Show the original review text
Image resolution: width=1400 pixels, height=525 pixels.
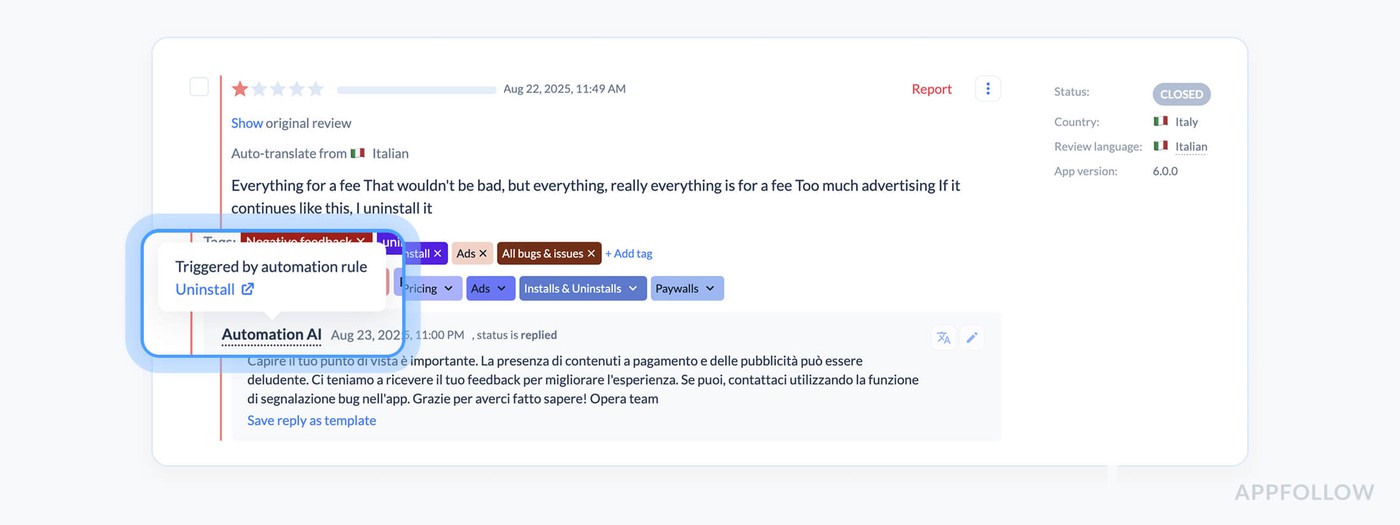(247, 123)
